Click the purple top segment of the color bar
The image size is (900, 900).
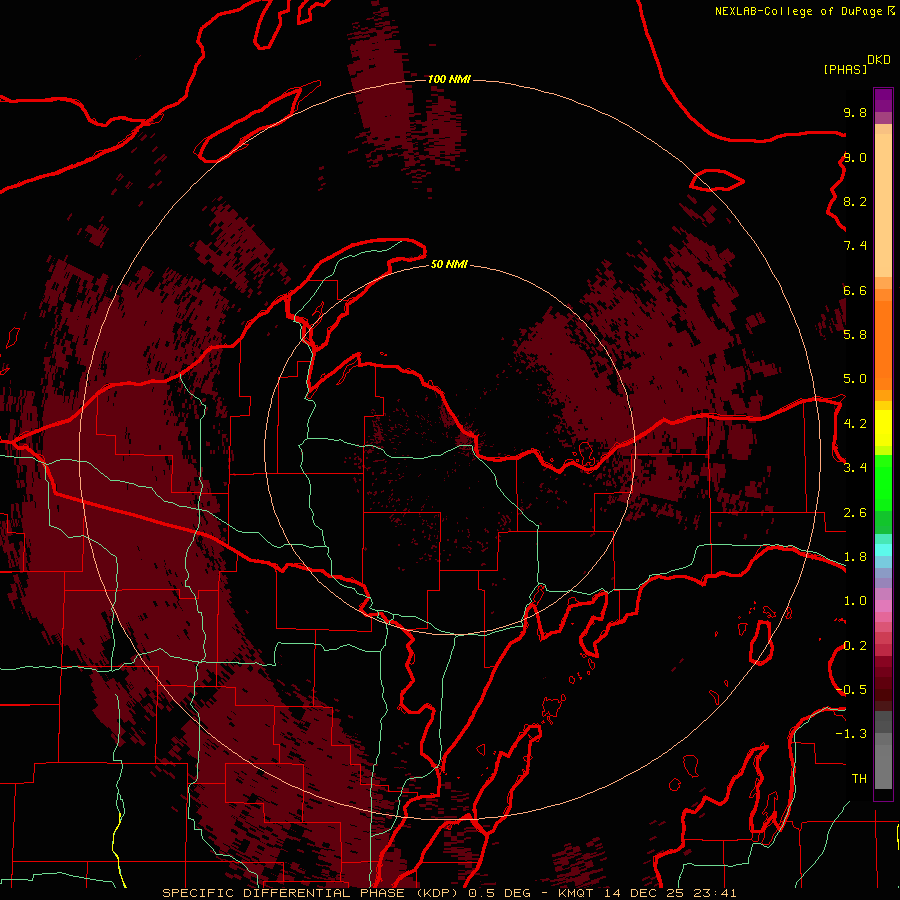coord(883,100)
